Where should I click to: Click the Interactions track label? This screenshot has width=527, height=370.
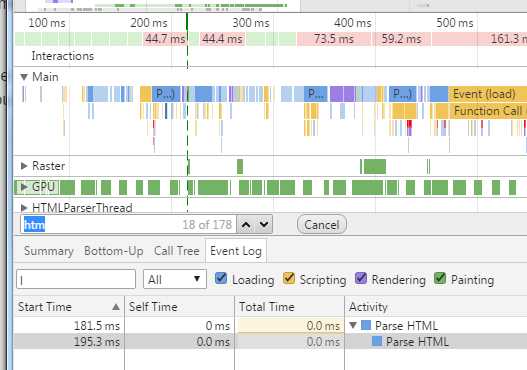(x=63, y=56)
